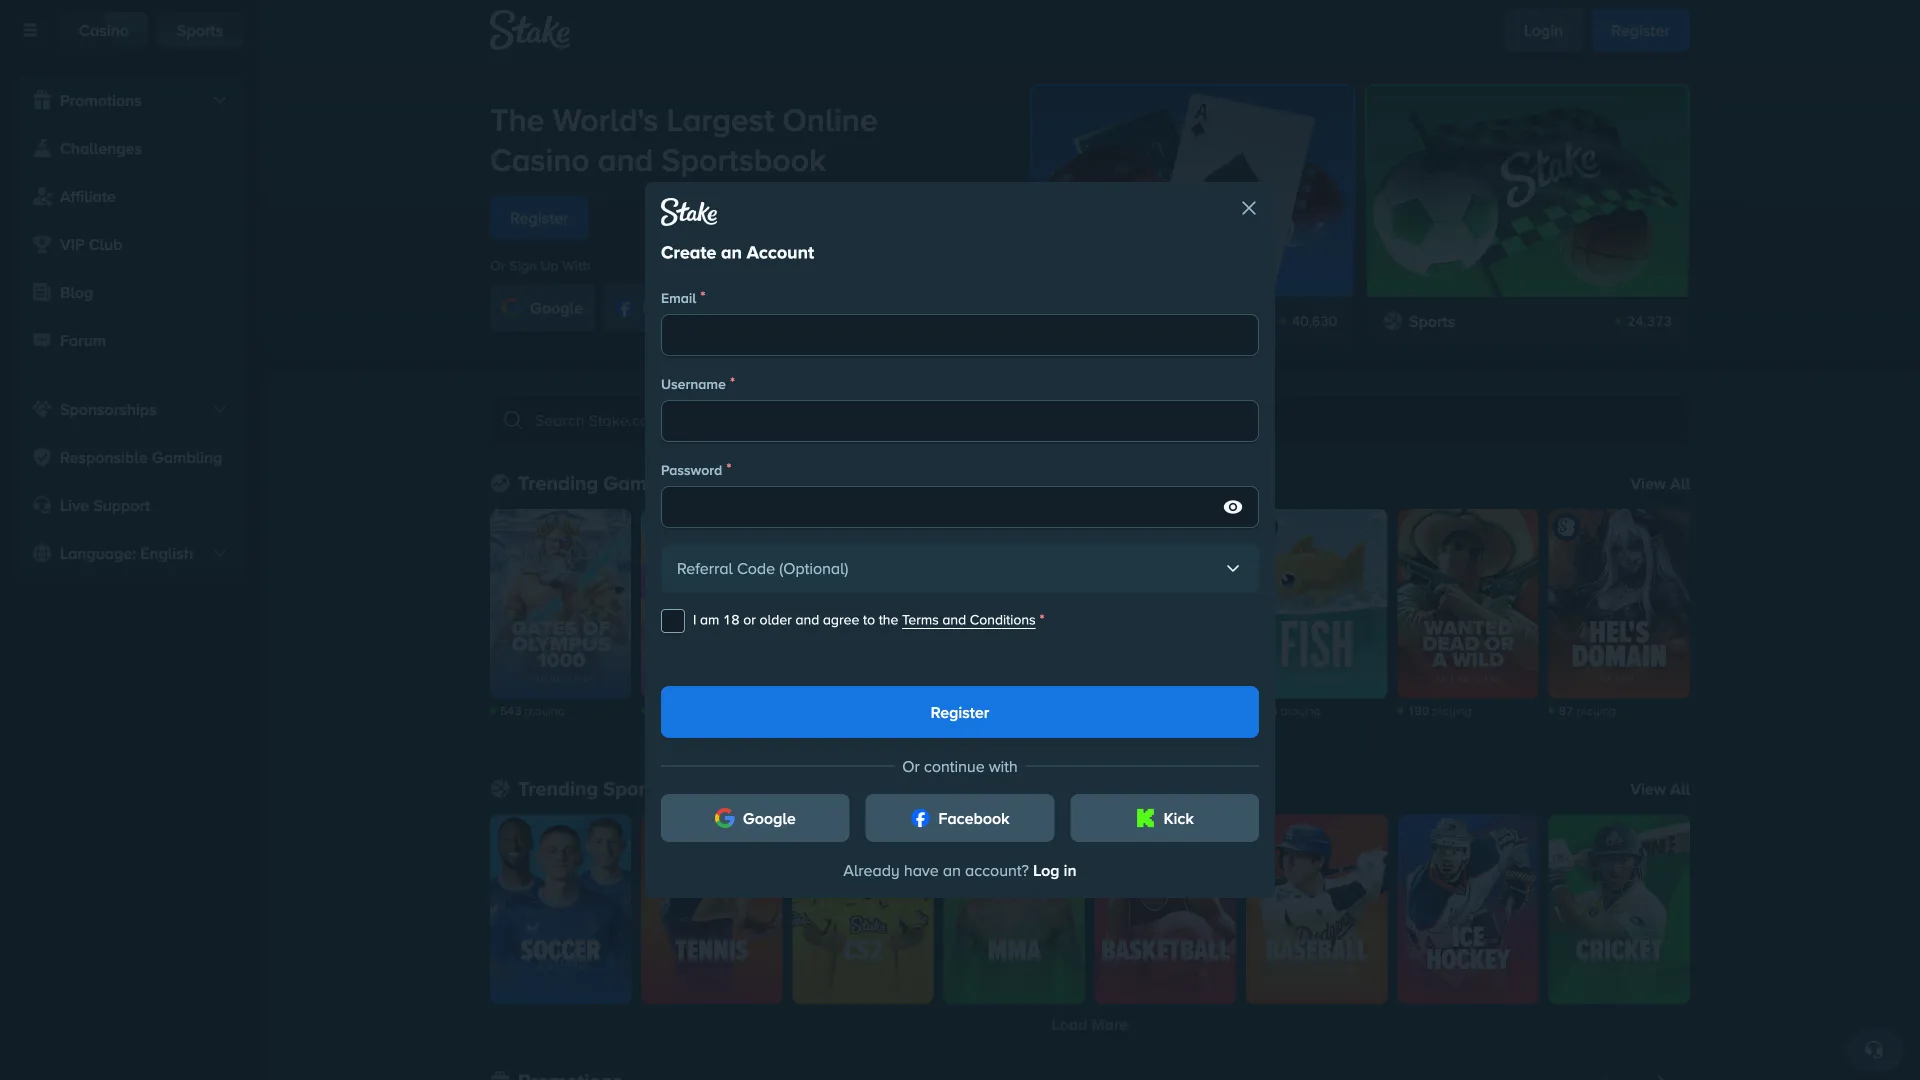Image resolution: width=1920 pixels, height=1080 pixels.
Task: Click Load More under sports
Action: pyautogui.click(x=1089, y=1025)
